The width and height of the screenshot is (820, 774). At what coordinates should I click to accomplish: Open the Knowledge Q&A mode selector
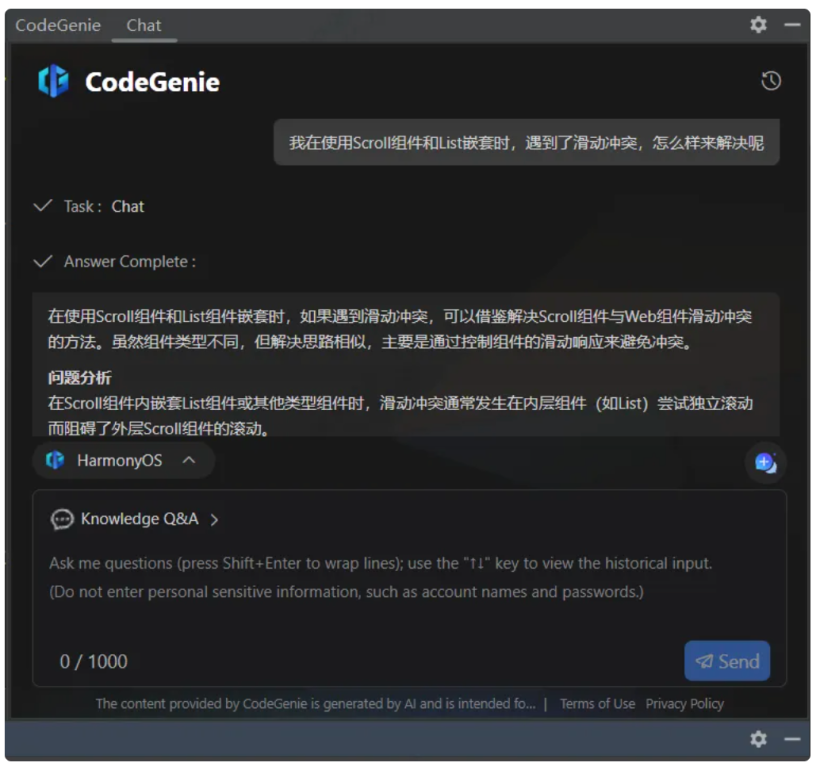click(x=134, y=519)
